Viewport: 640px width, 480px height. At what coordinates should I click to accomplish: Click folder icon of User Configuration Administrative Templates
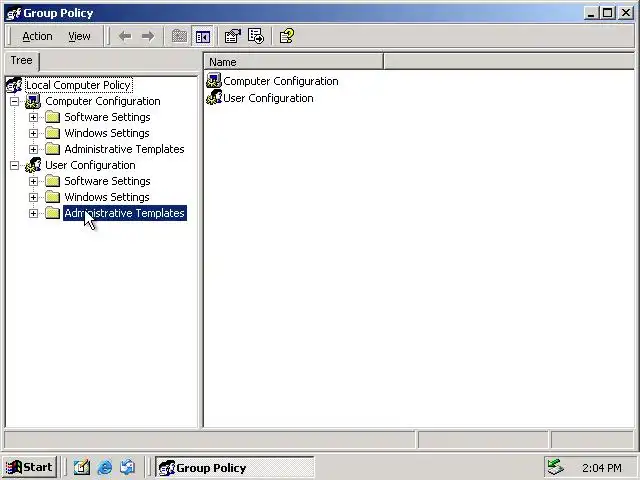point(53,213)
